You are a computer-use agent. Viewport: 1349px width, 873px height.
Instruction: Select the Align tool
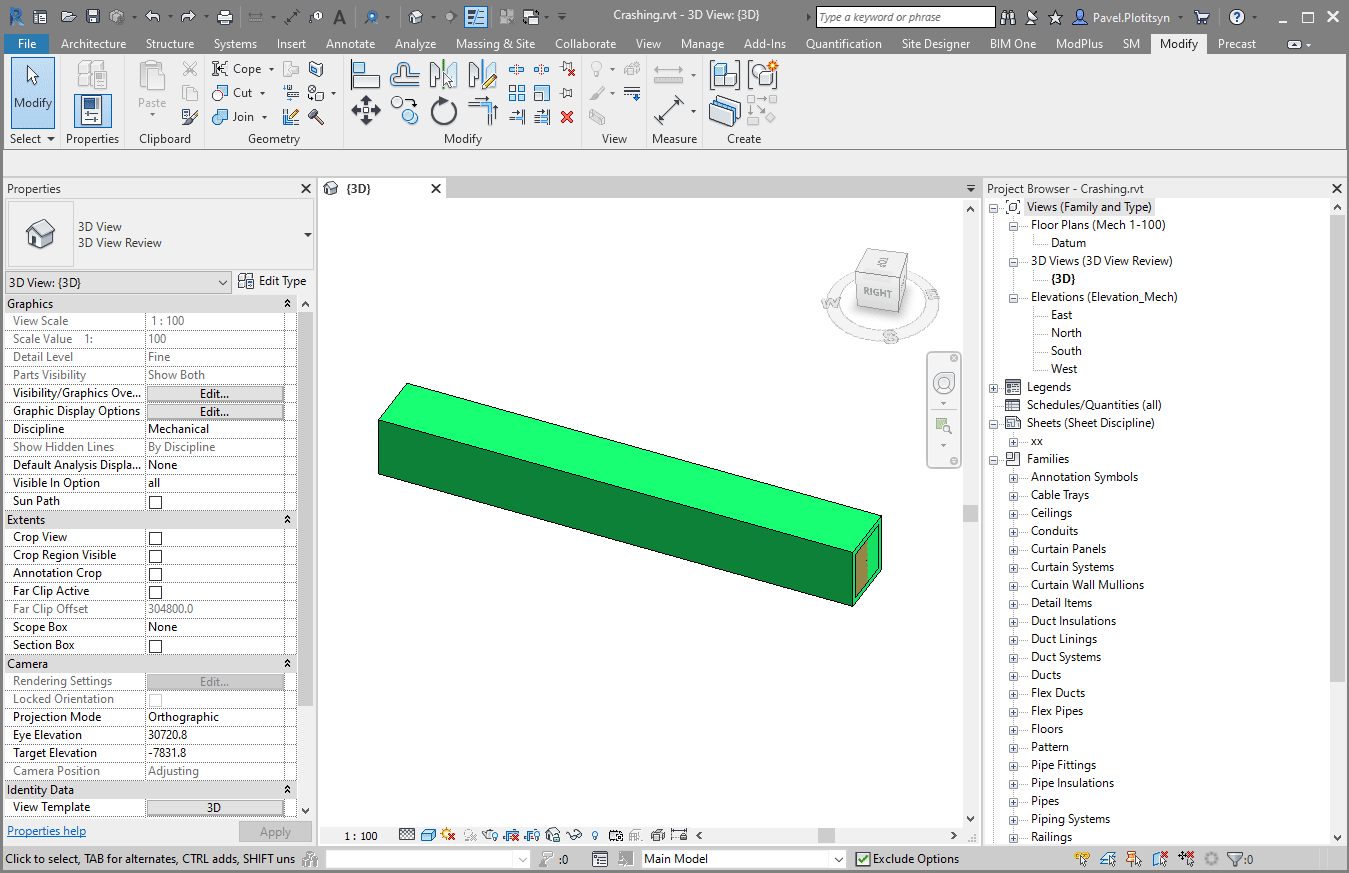pyautogui.click(x=366, y=75)
